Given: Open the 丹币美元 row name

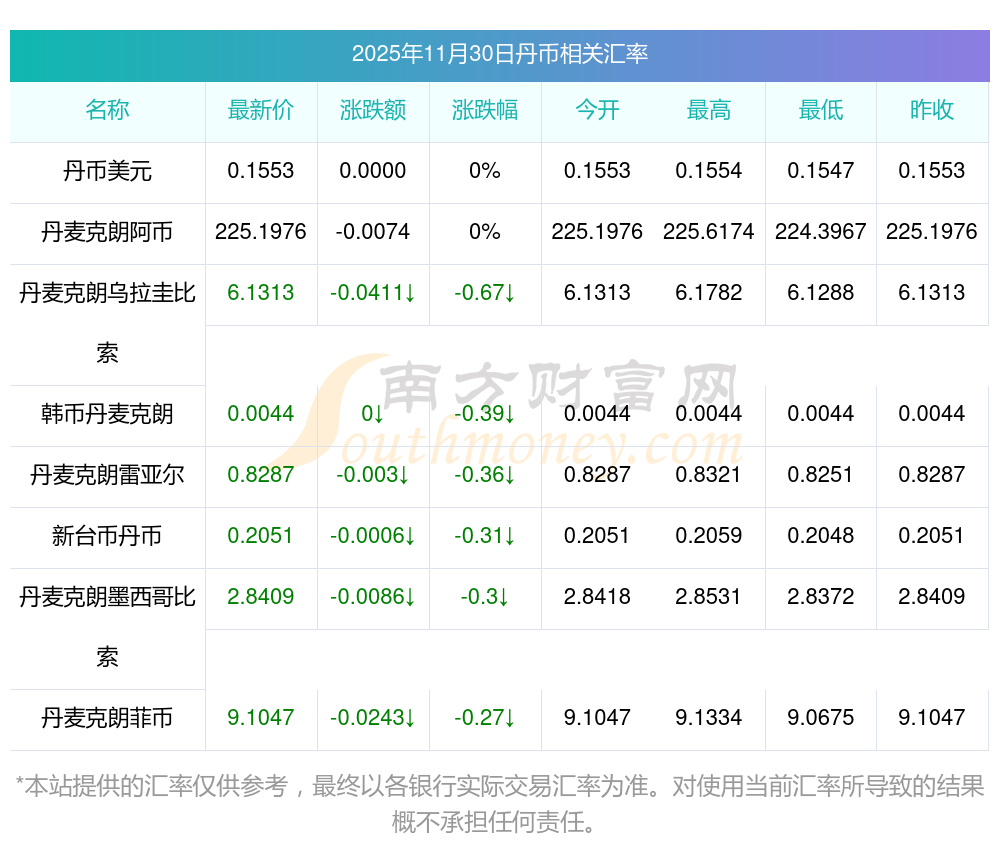Looking at the screenshot, I should pyautogui.click(x=107, y=171).
